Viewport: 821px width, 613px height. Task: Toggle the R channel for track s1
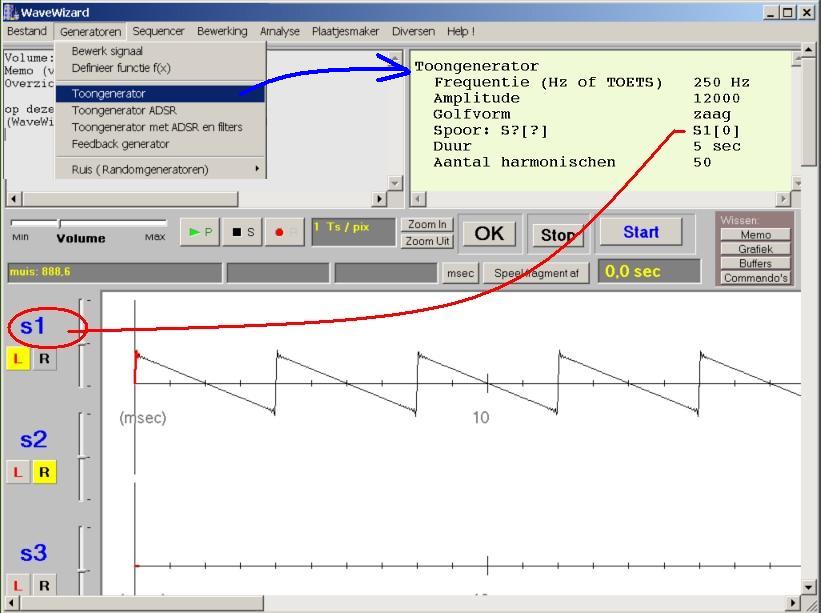[x=45, y=359]
